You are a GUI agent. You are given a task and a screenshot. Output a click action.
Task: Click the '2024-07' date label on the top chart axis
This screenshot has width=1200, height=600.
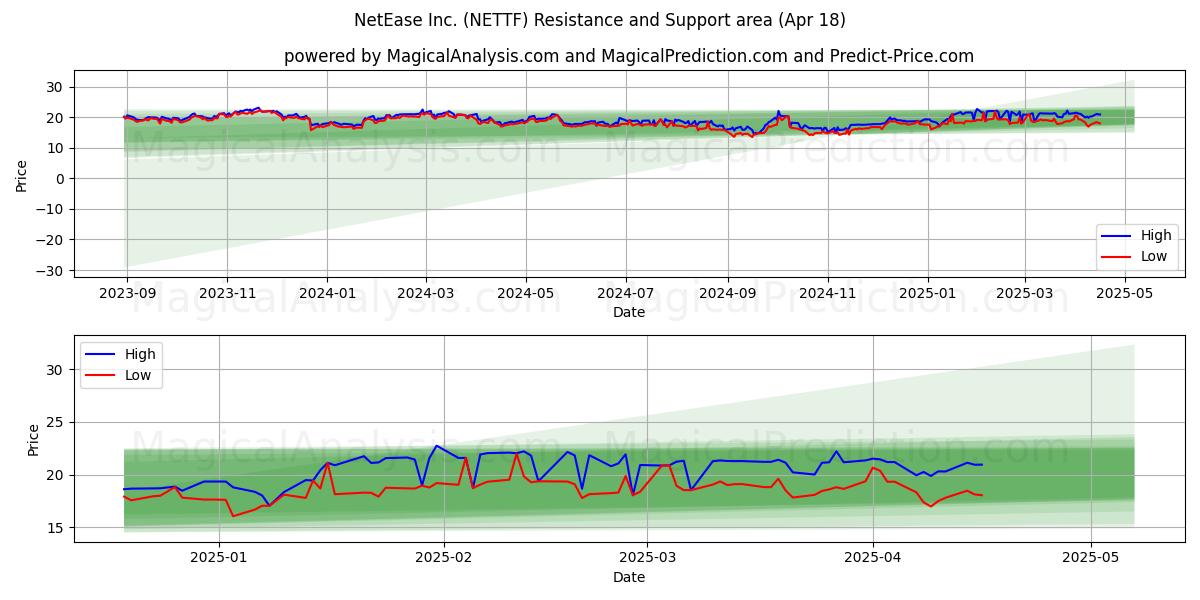coord(626,293)
